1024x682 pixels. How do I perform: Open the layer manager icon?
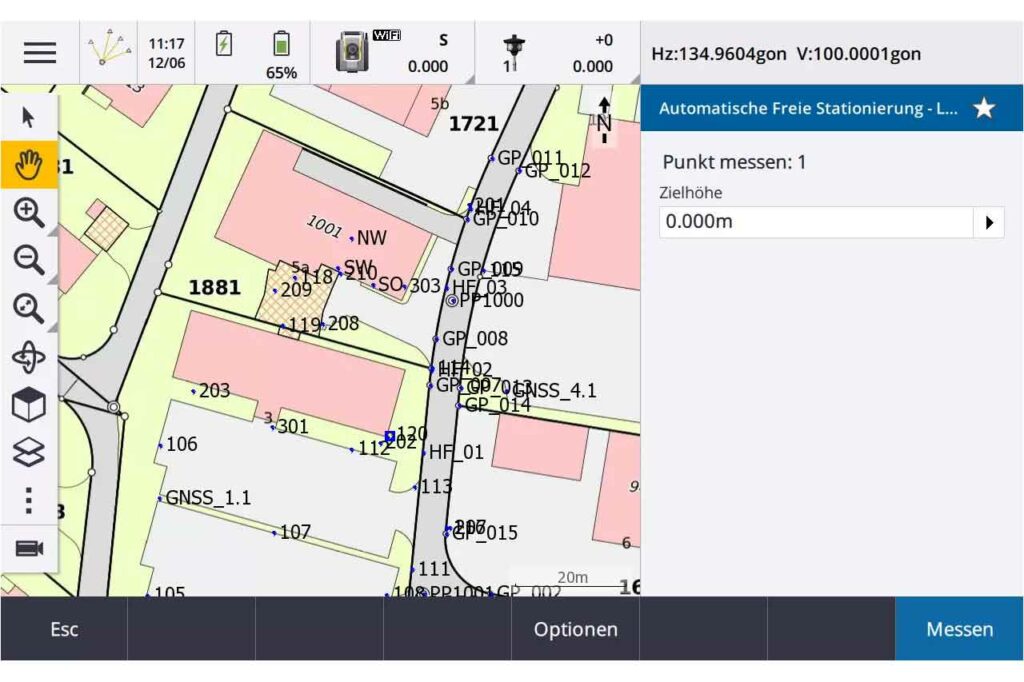[x=29, y=451]
